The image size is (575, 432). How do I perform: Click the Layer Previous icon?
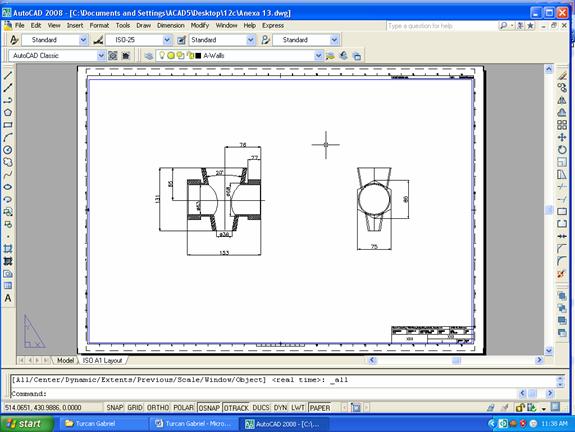343,56
